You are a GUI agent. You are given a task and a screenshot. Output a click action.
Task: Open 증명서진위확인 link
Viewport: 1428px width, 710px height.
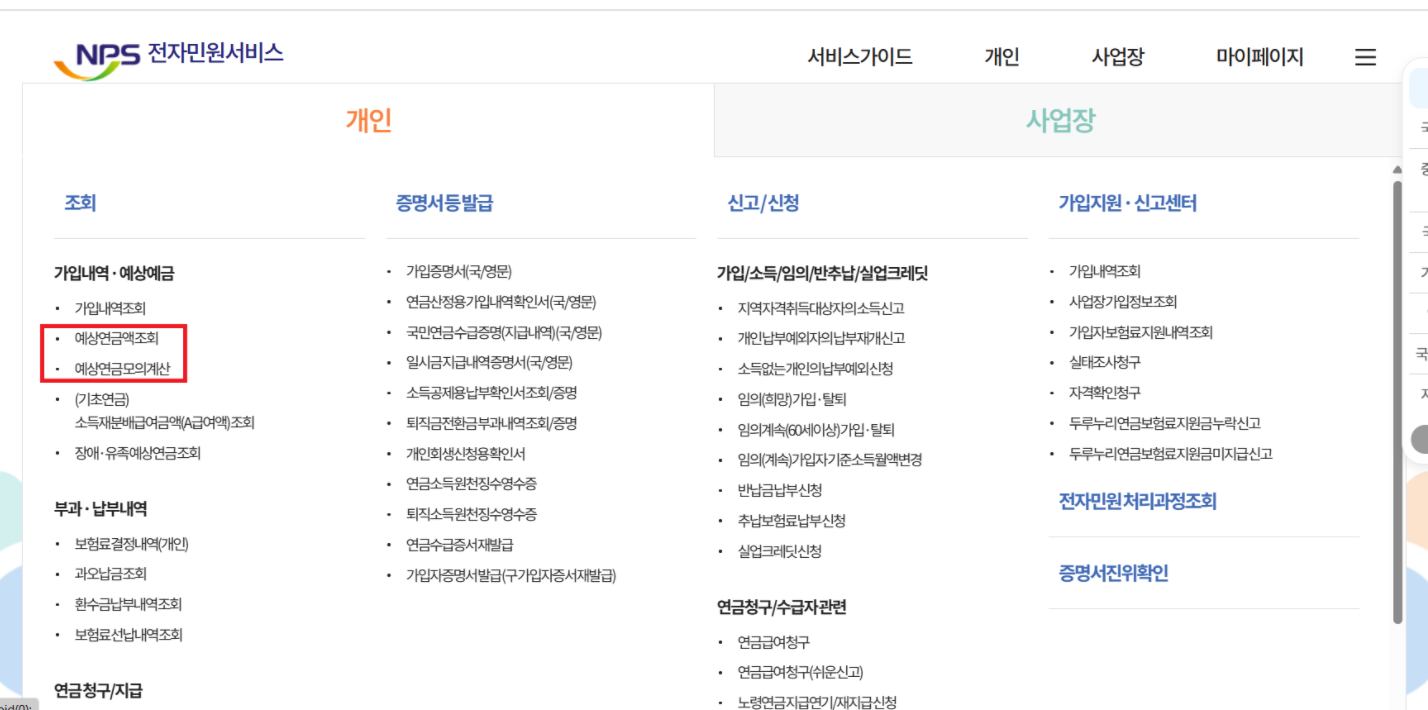(x=1113, y=573)
